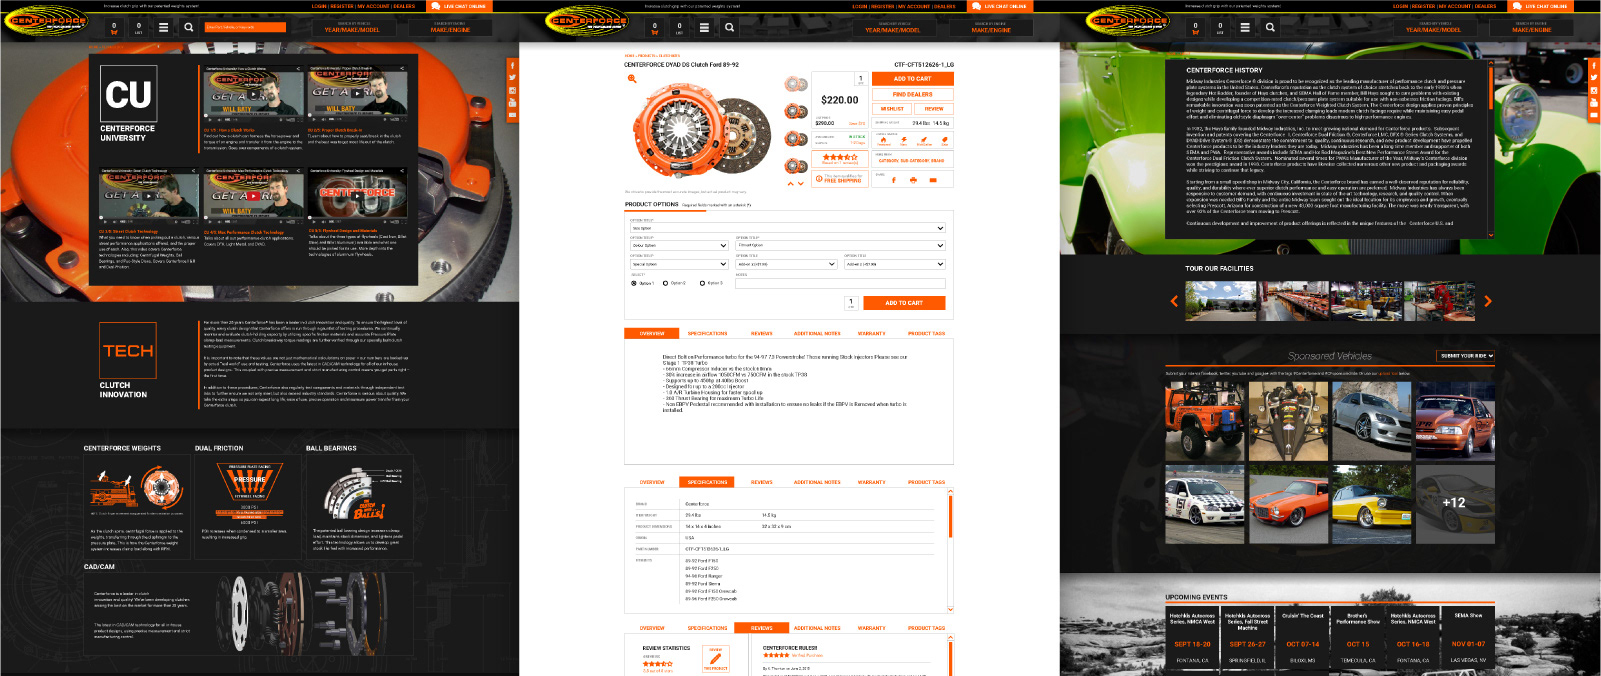Click the facilities carousel previous arrow
This screenshot has width=1601, height=676.
click(x=1174, y=301)
